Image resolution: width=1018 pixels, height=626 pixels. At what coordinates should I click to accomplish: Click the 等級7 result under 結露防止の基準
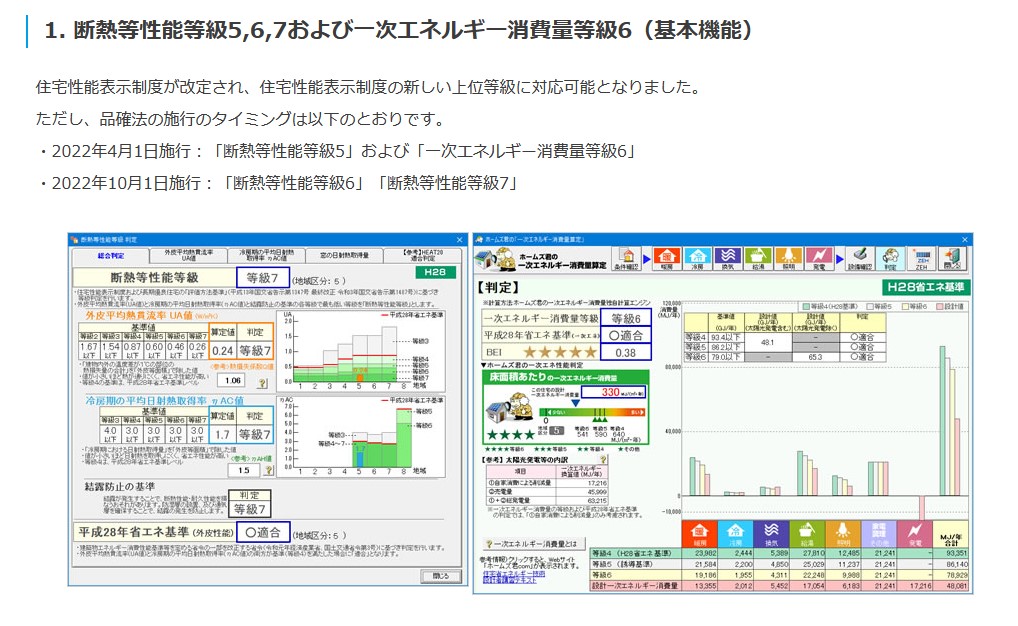[249, 508]
